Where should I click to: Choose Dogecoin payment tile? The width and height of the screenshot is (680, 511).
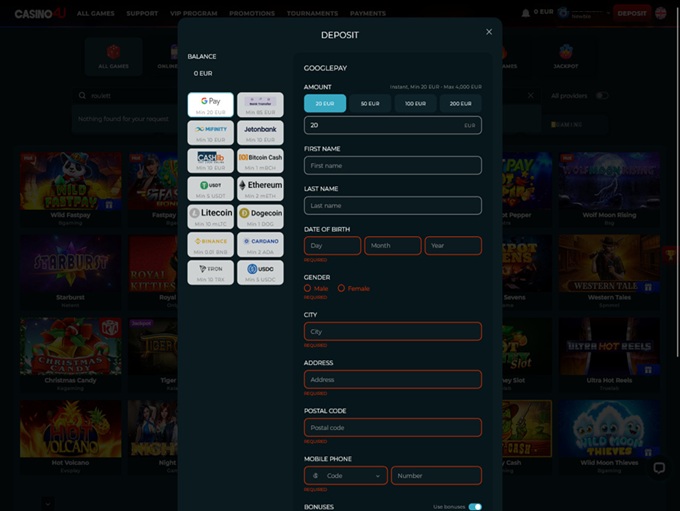260,216
